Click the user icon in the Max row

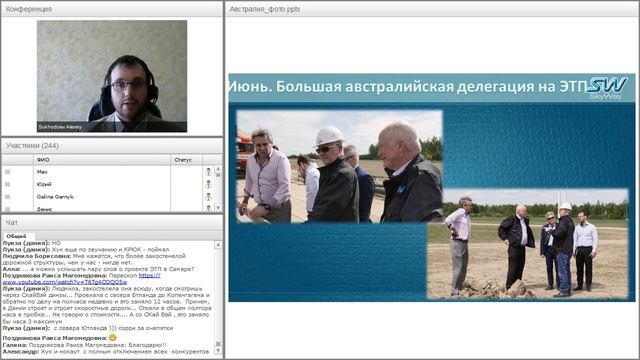tap(209, 172)
